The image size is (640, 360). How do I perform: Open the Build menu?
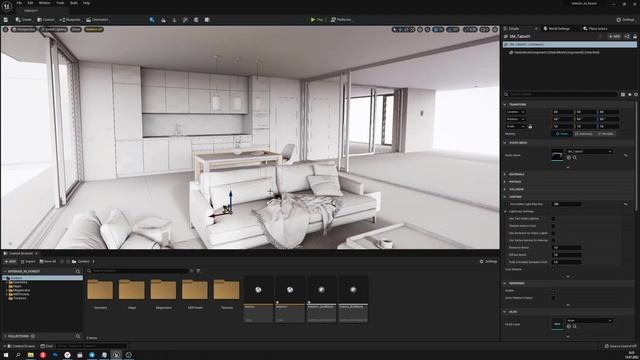pyautogui.click(x=73, y=3)
